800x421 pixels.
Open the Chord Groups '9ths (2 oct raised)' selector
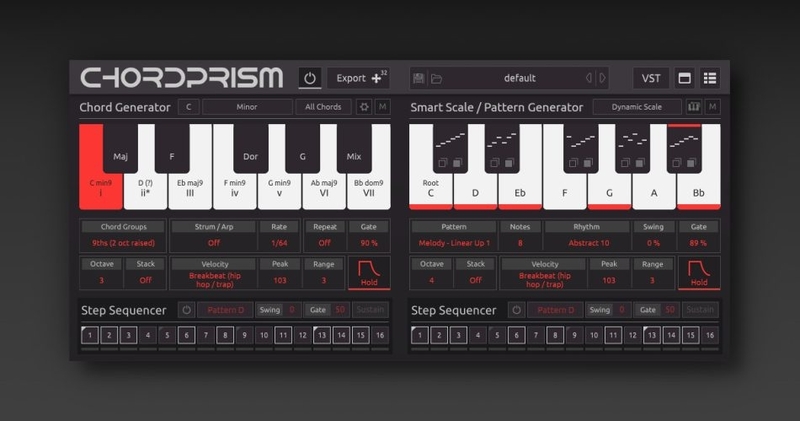(x=123, y=243)
